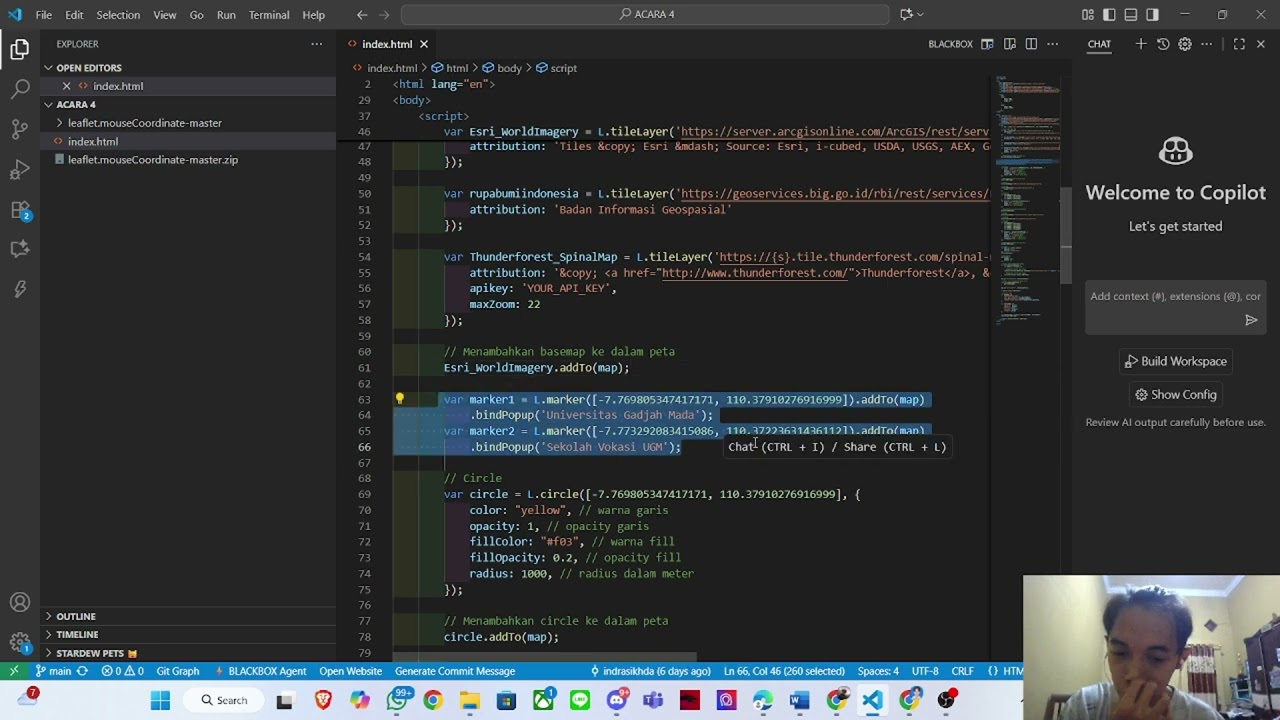Open OBS Studio from the taskbar
Image resolution: width=1280 pixels, height=720 pixels.
pyautogui.click(x=947, y=700)
